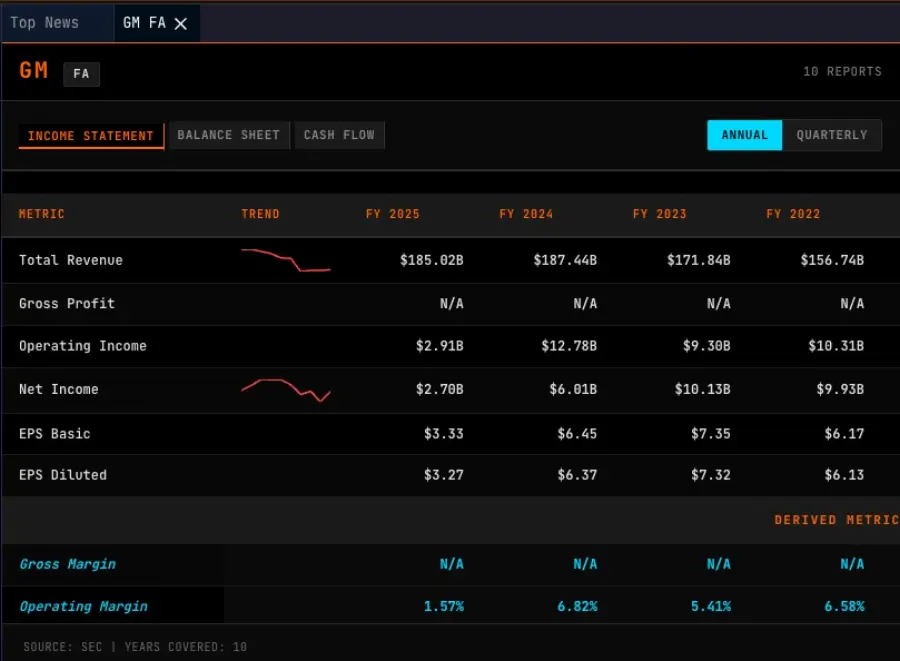Toggle to Annual reporting view
This screenshot has height=661, width=900.
(744, 135)
